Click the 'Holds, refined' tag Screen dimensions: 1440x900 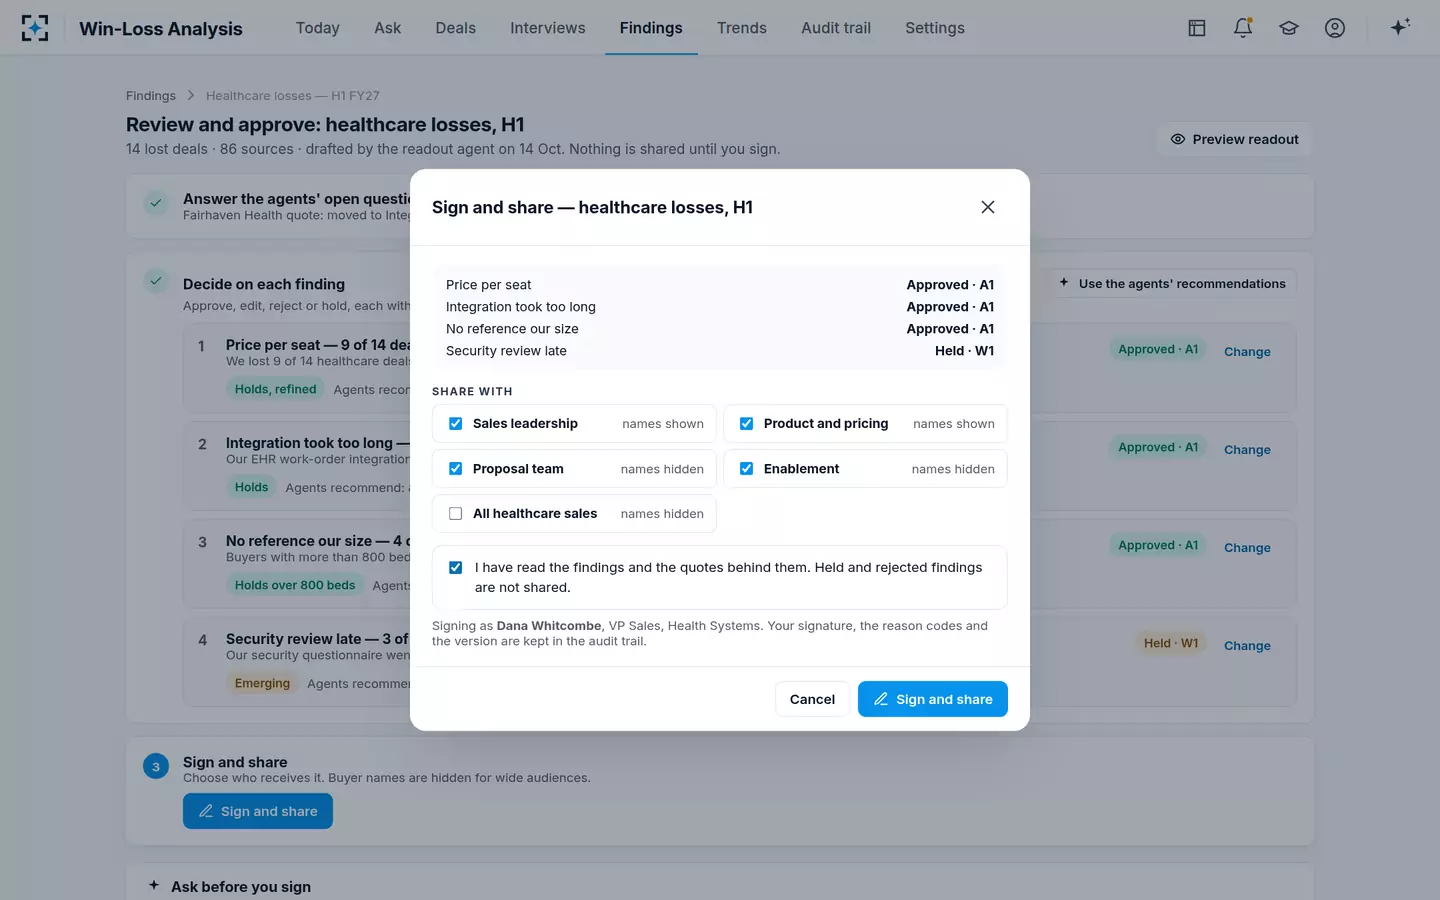pos(275,389)
